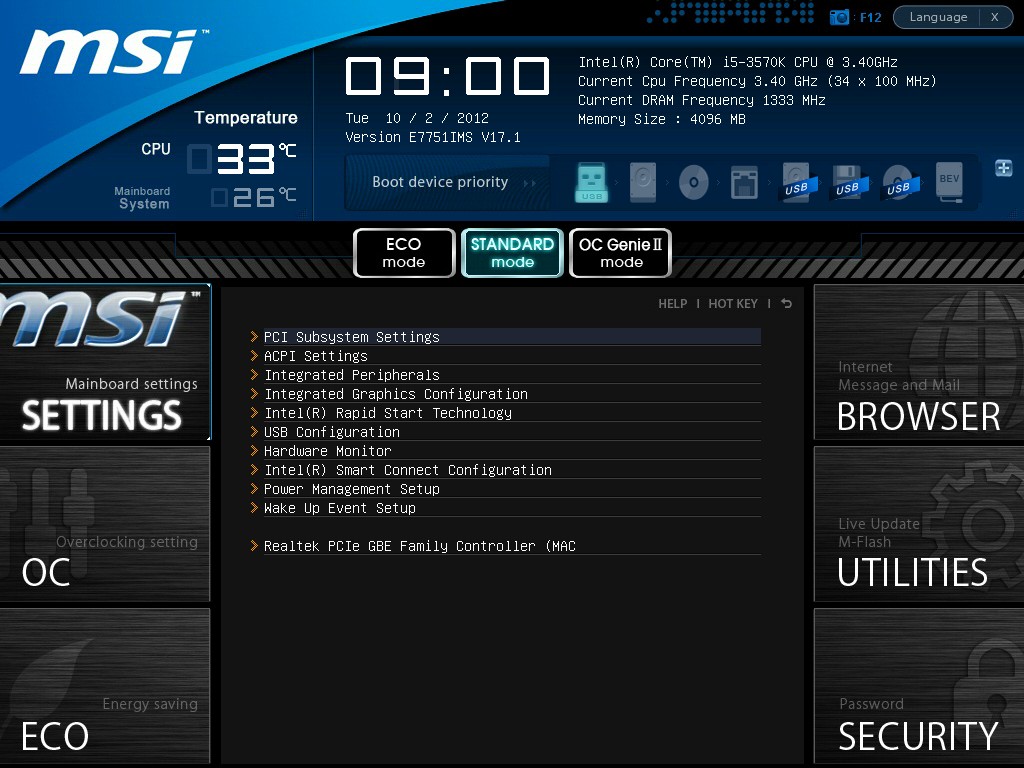This screenshot has width=1024, height=768.
Task: Pick the USB floppy boot device icon
Action: click(x=846, y=183)
